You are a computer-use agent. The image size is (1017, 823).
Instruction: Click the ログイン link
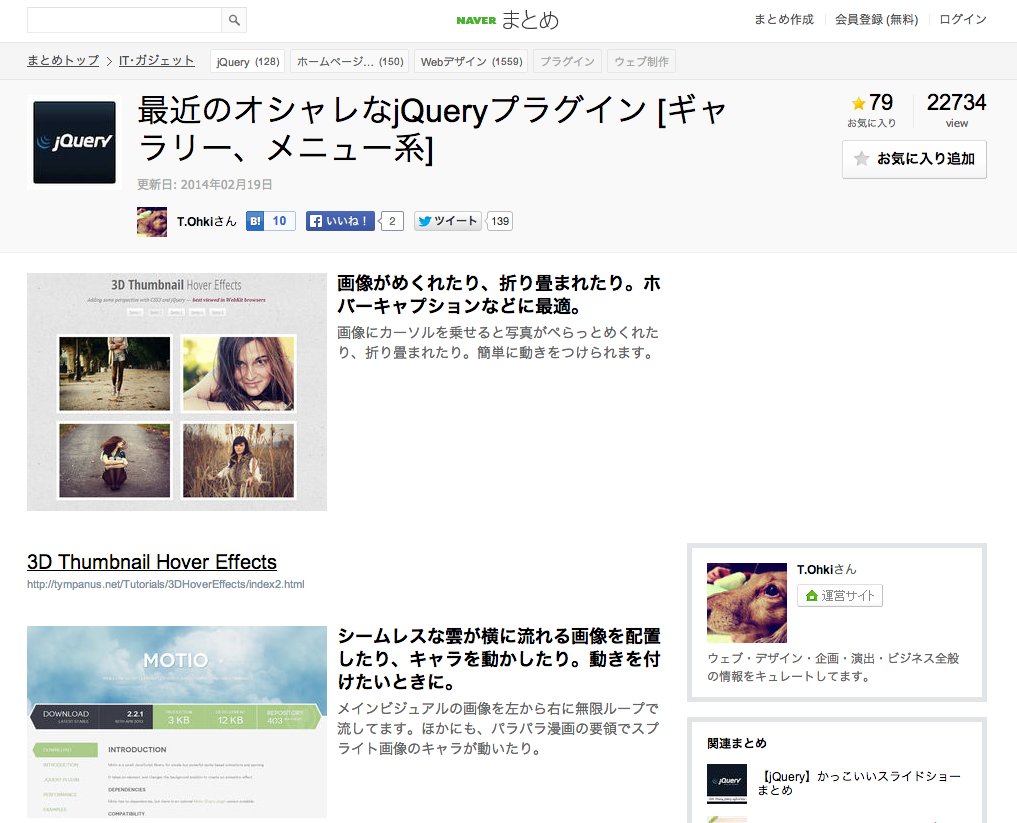pos(961,19)
